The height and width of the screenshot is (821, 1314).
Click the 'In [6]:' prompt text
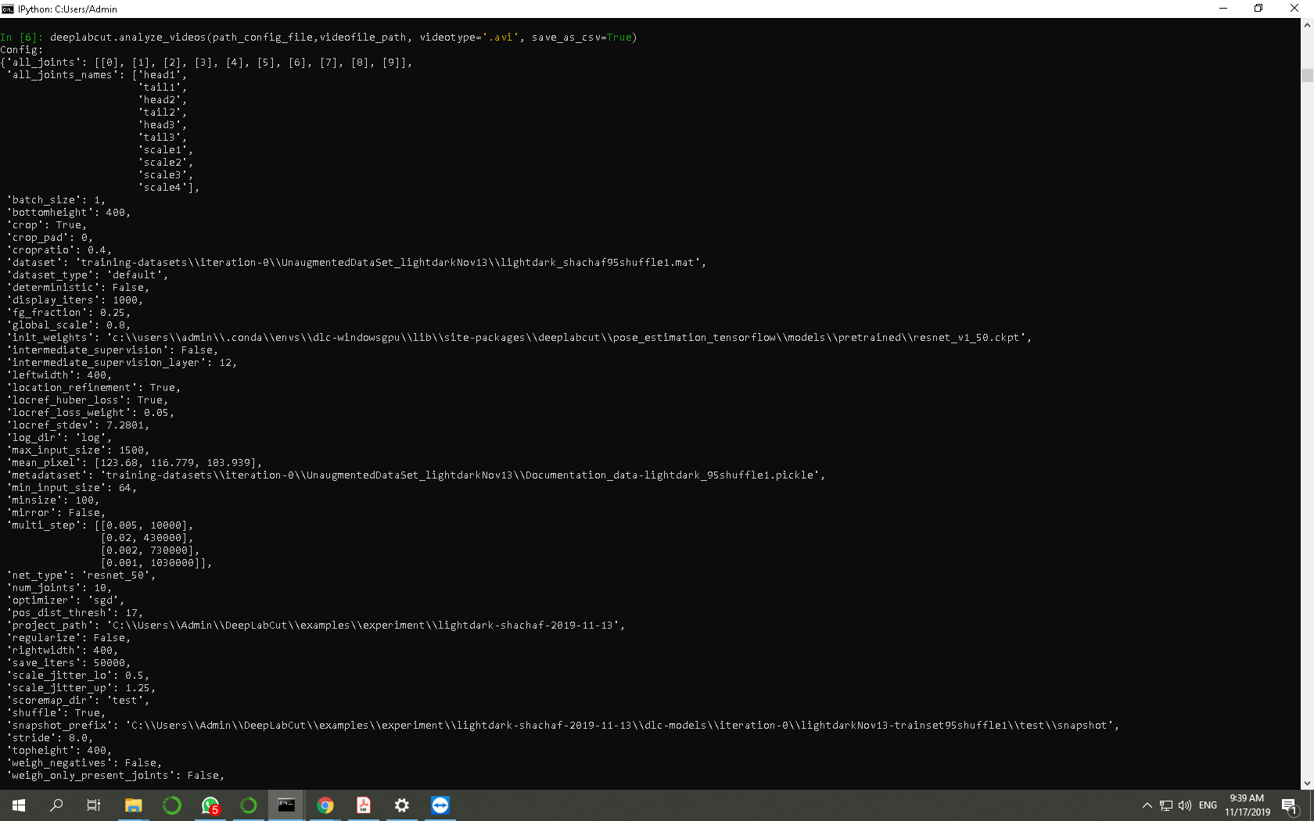(22, 37)
